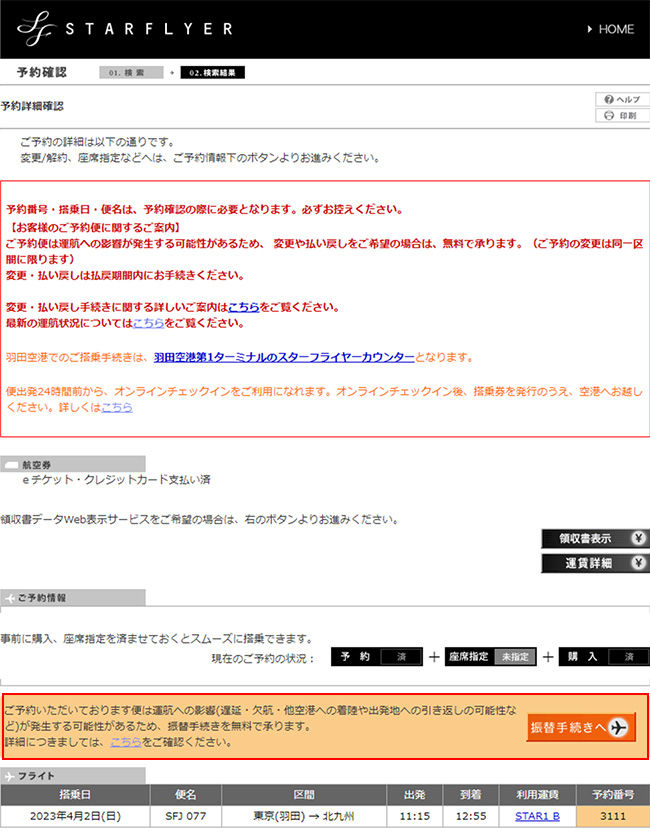Open こちら link in the orange notice
This screenshot has width=650, height=833.
point(125,742)
